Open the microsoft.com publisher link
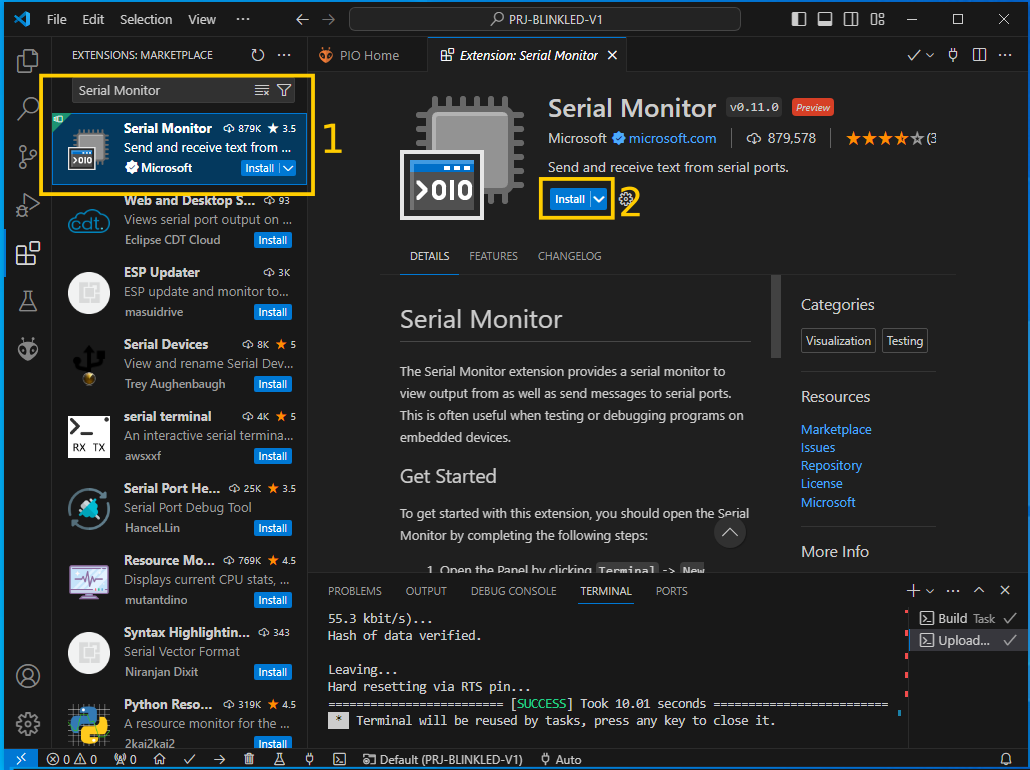 672,139
